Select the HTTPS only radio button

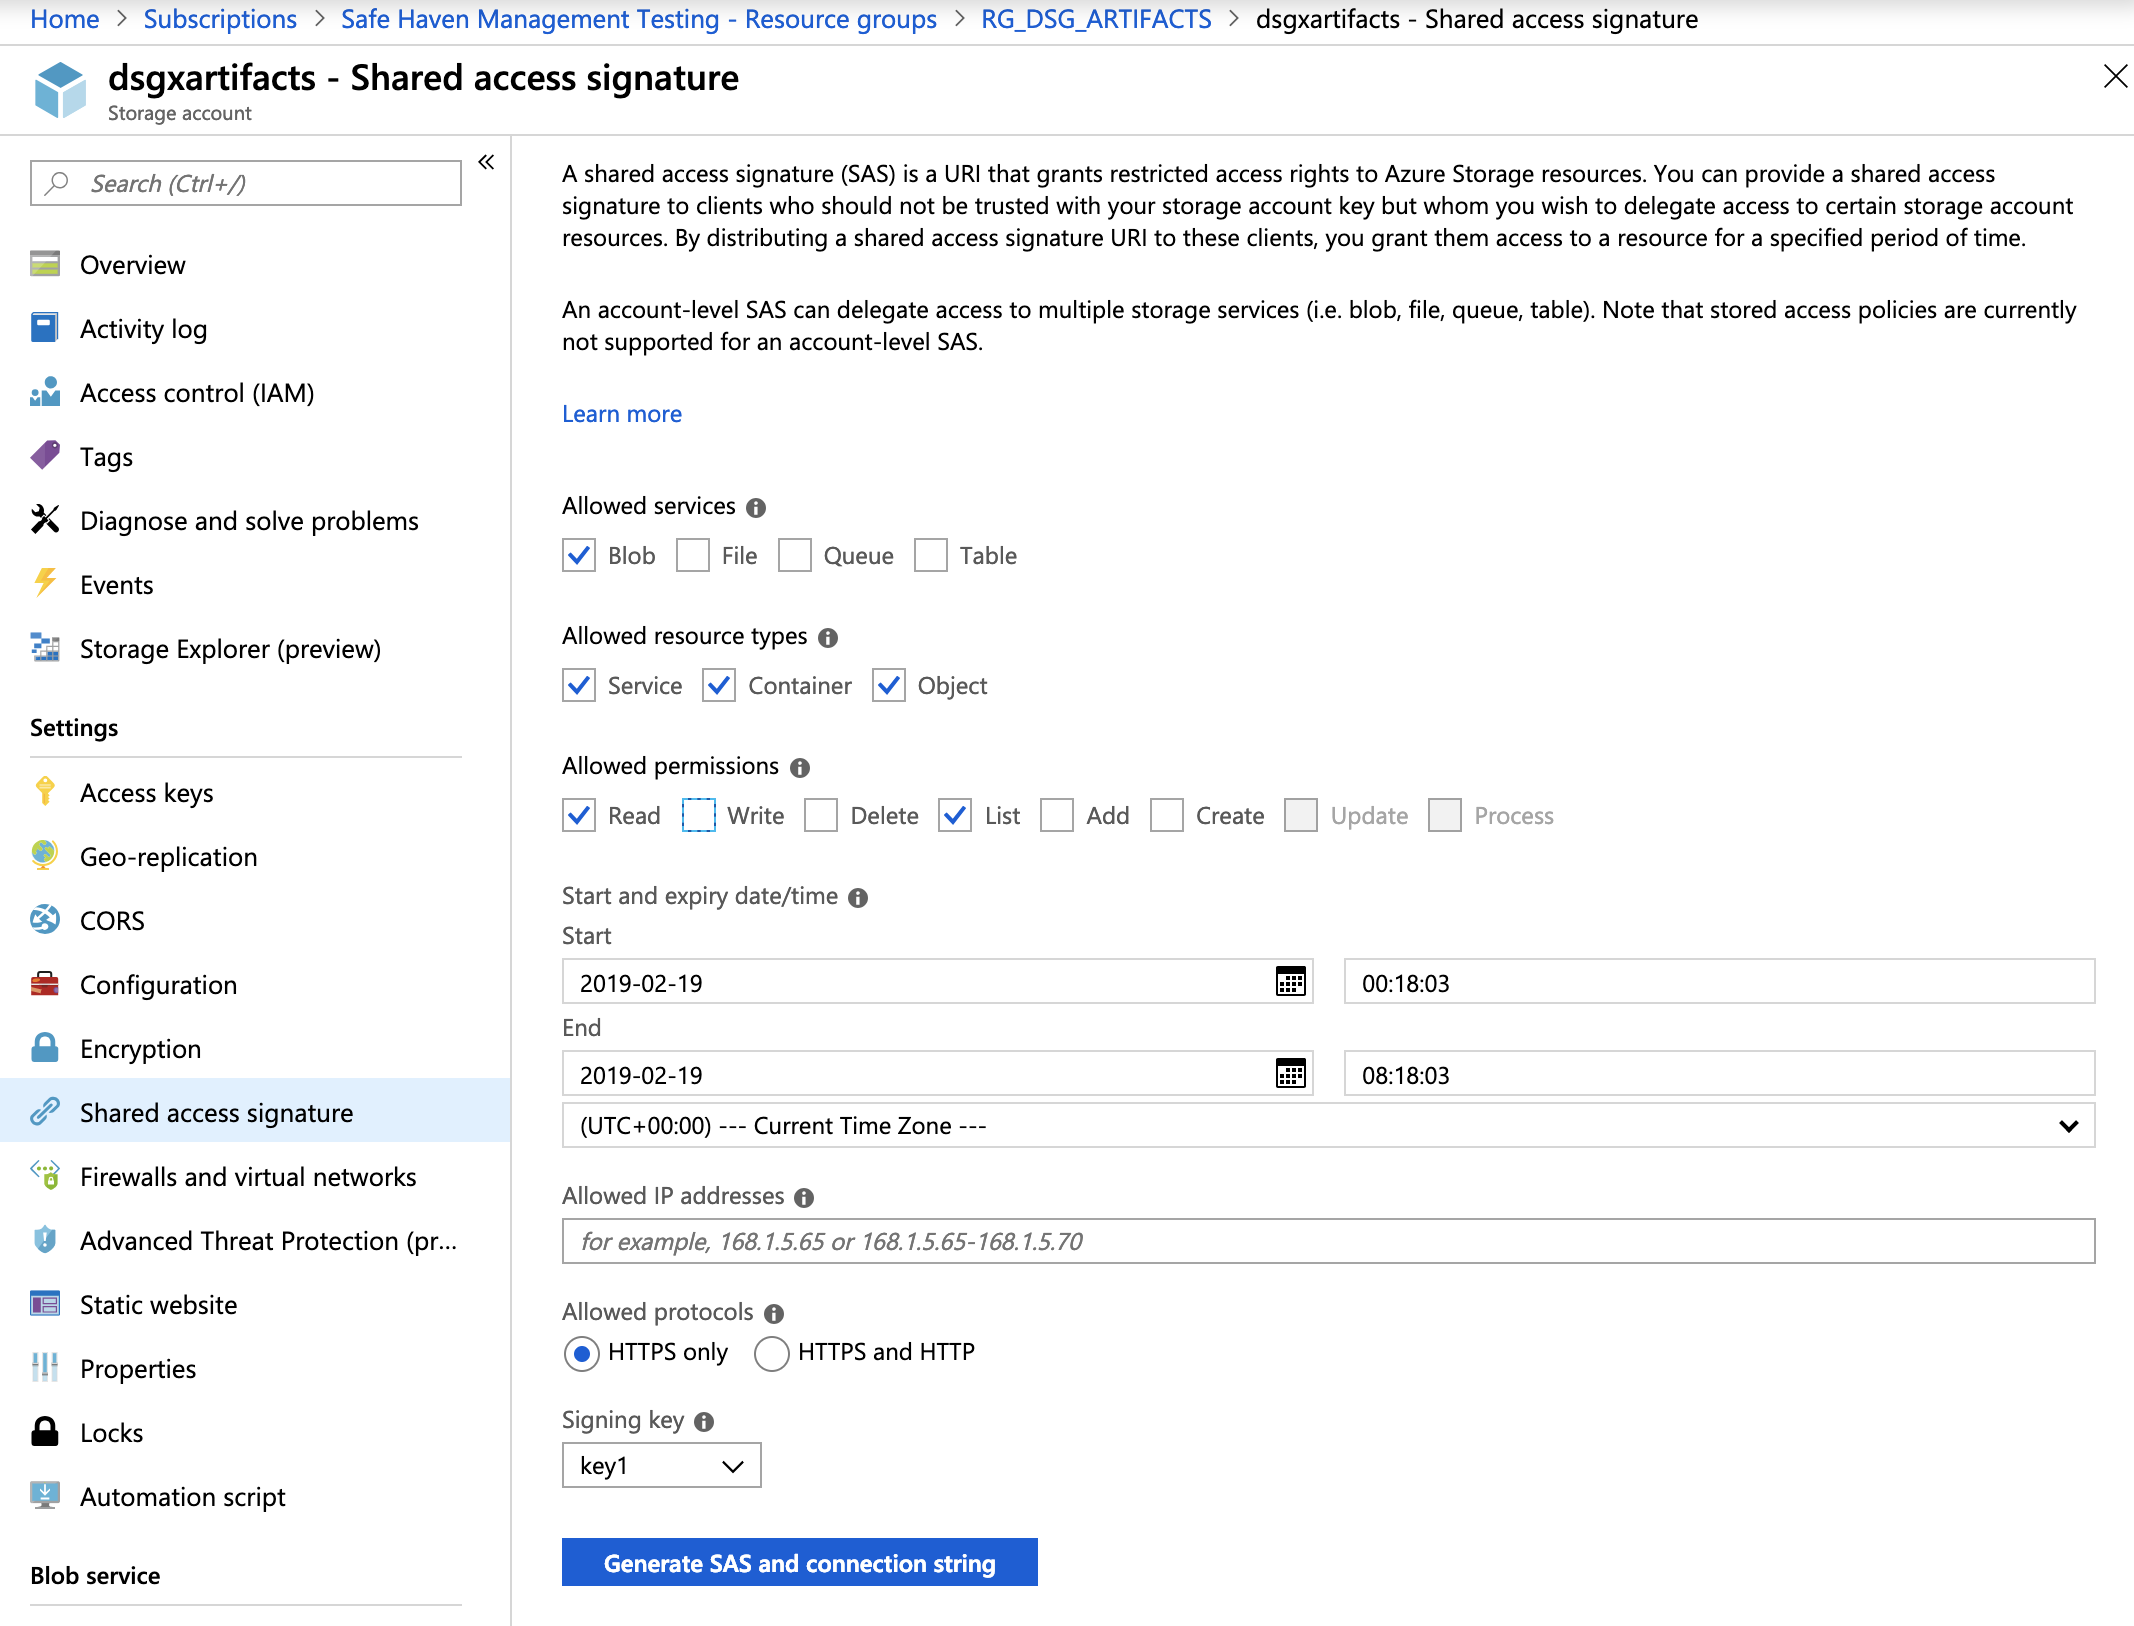(x=581, y=1353)
